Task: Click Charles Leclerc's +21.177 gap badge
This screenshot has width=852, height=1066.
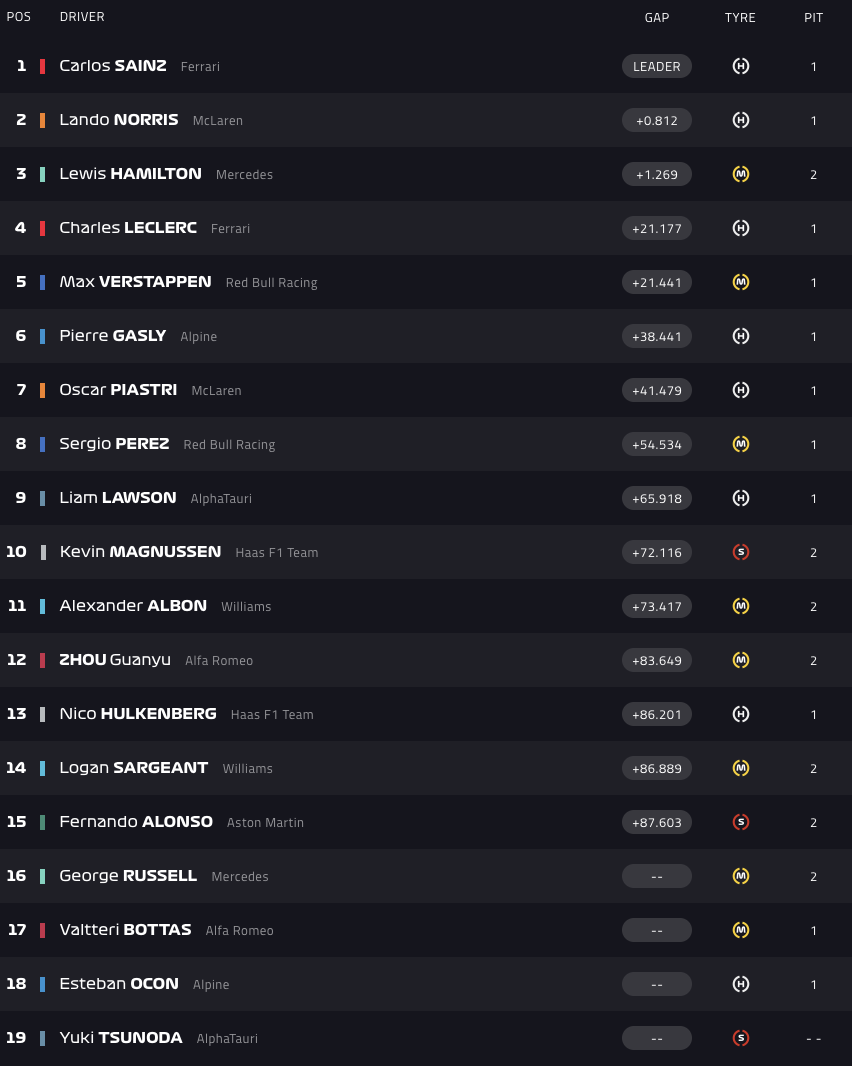Action: point(657,228)
